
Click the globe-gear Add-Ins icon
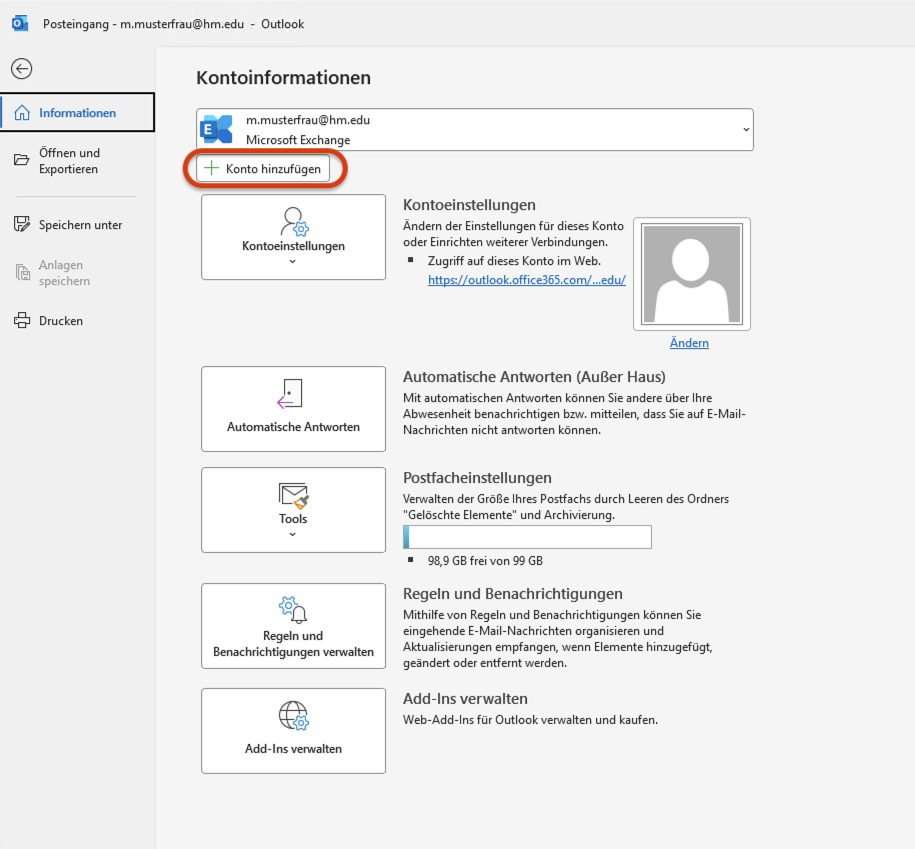(294, 715)
